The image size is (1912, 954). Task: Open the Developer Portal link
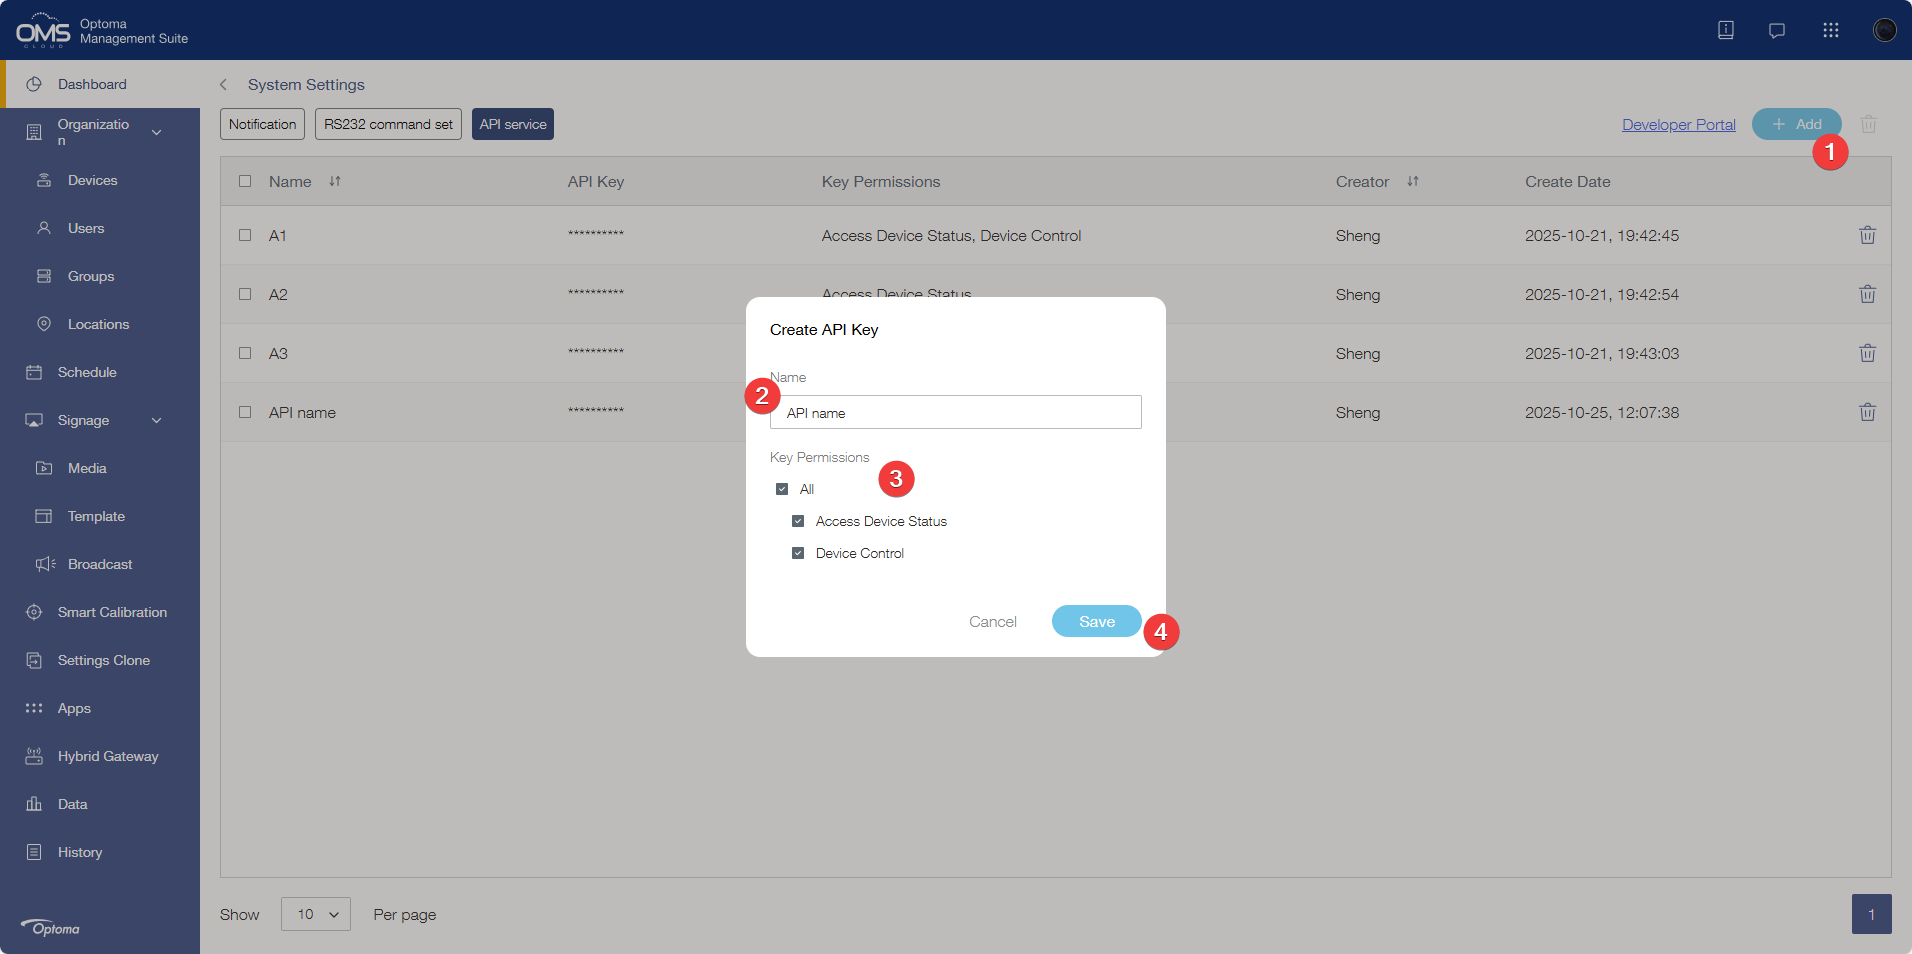[1678, 125]
